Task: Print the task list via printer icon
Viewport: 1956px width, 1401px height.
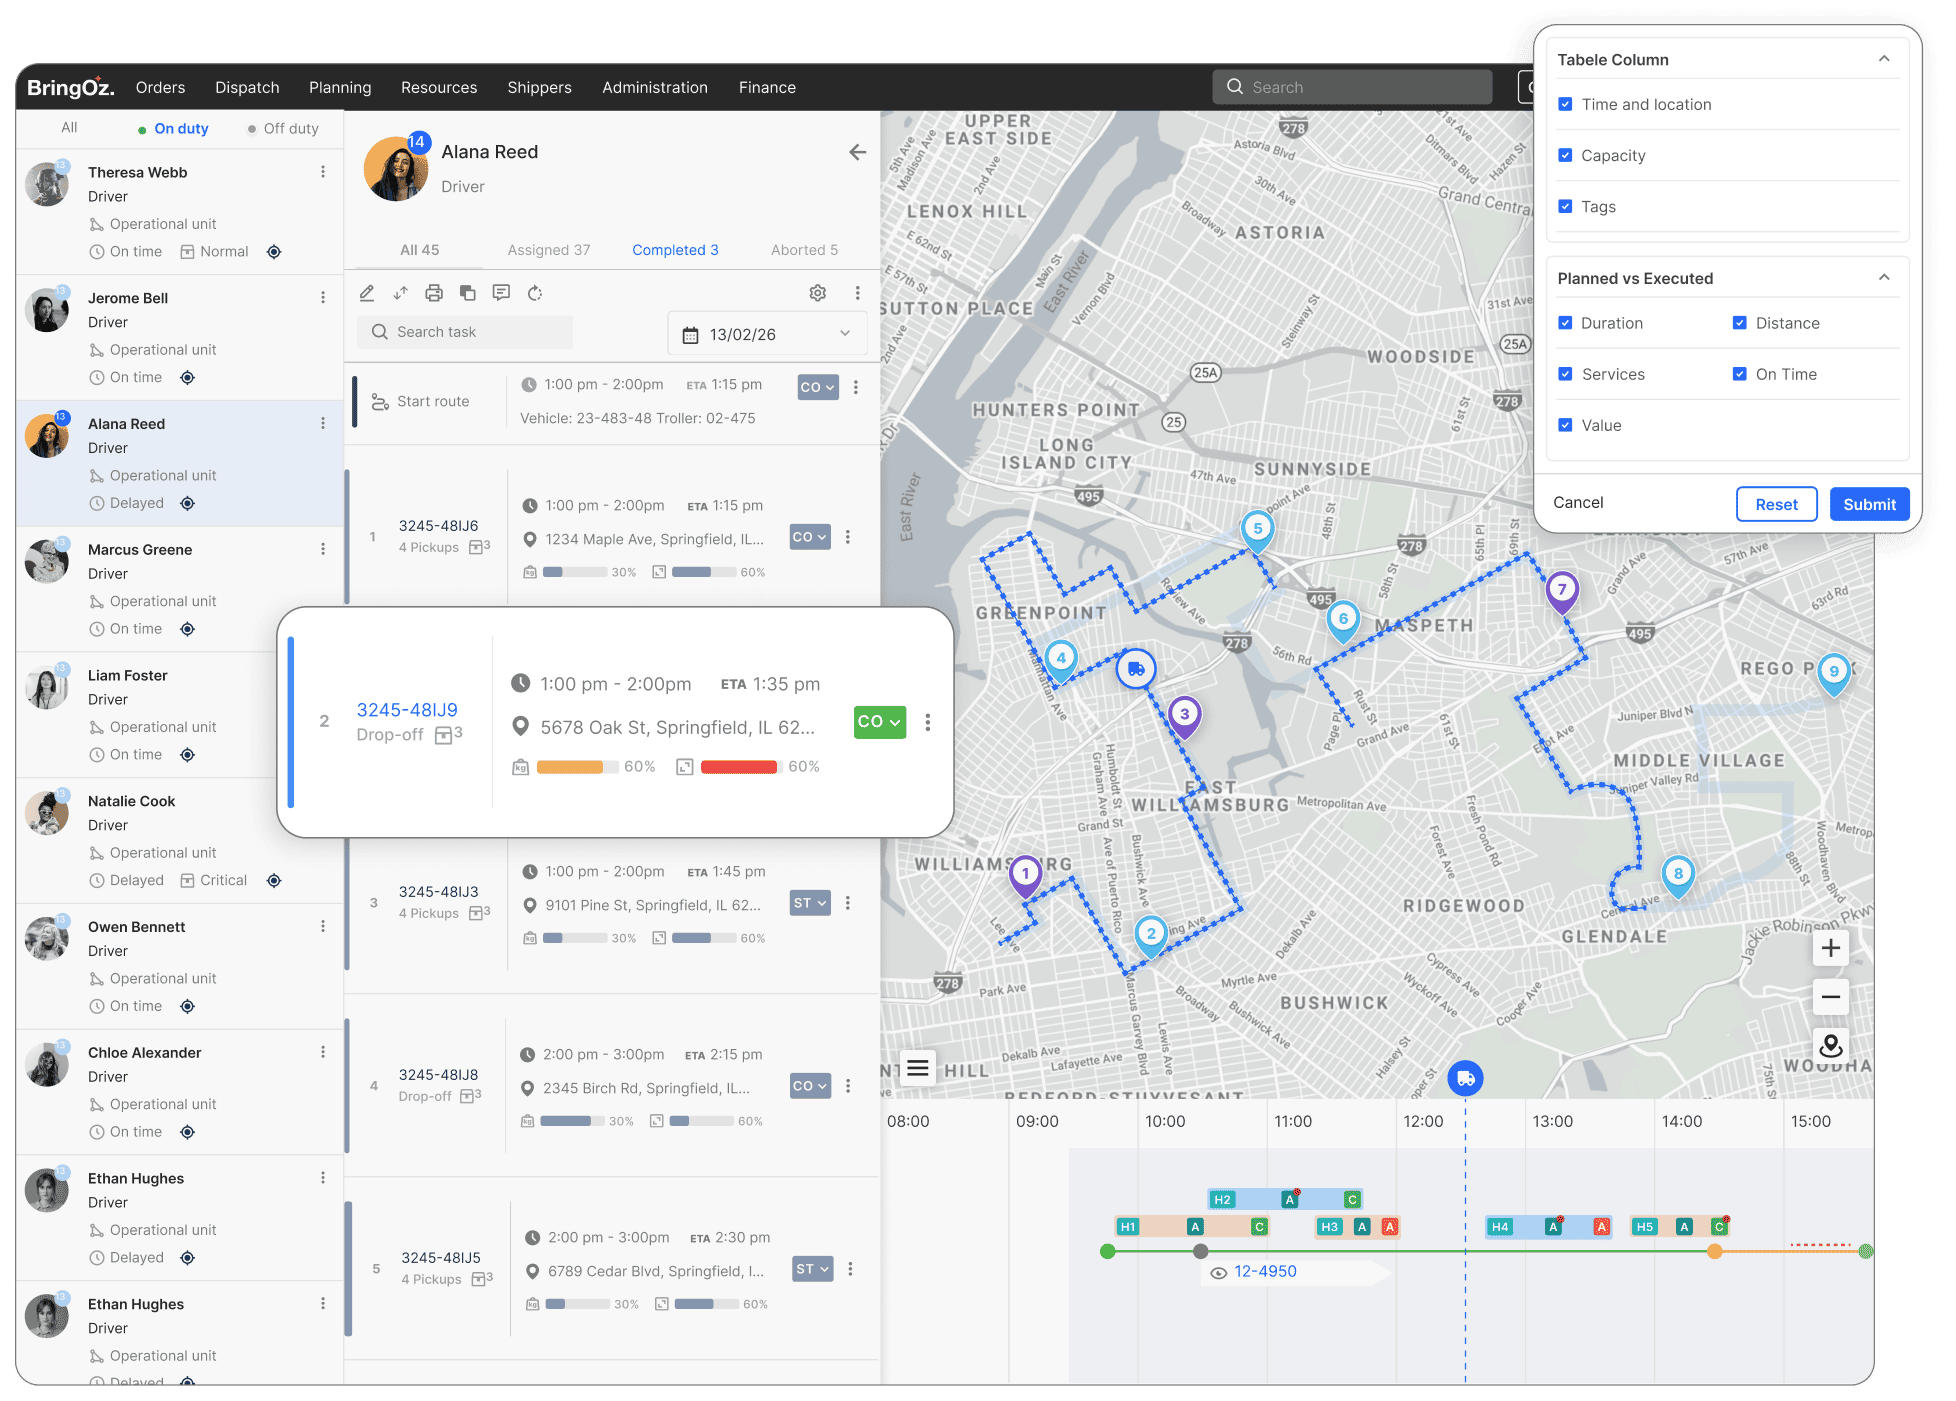Action: coord(434,293)
